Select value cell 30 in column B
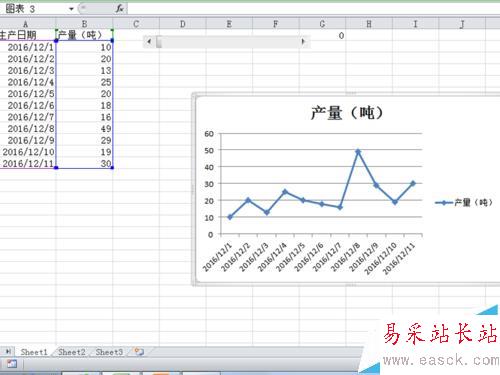 [84, 163]
